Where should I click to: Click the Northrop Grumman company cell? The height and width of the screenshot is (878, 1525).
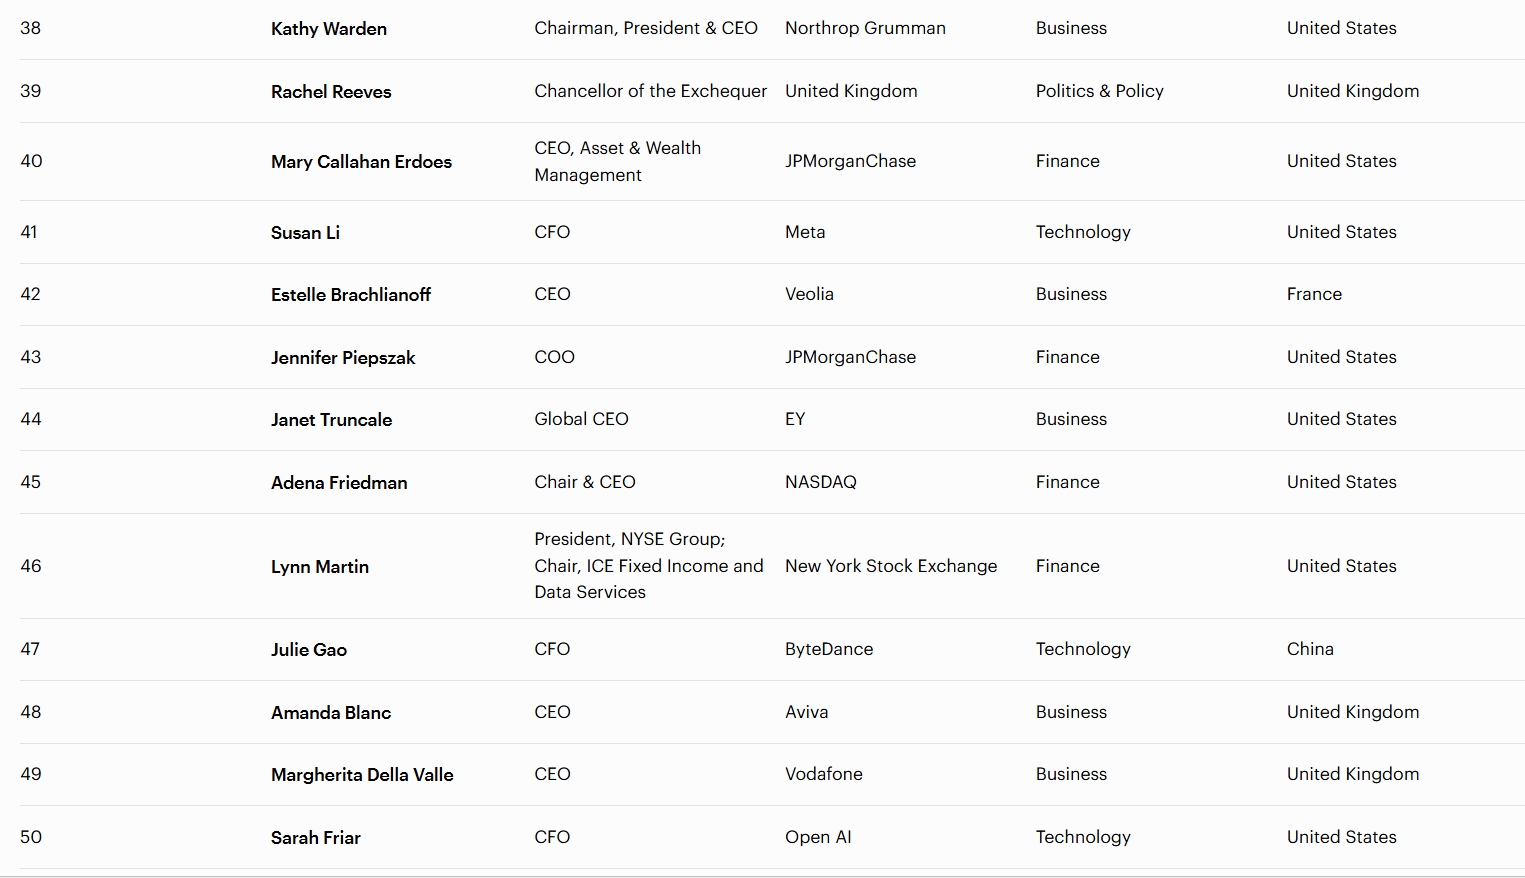[865, 28]
